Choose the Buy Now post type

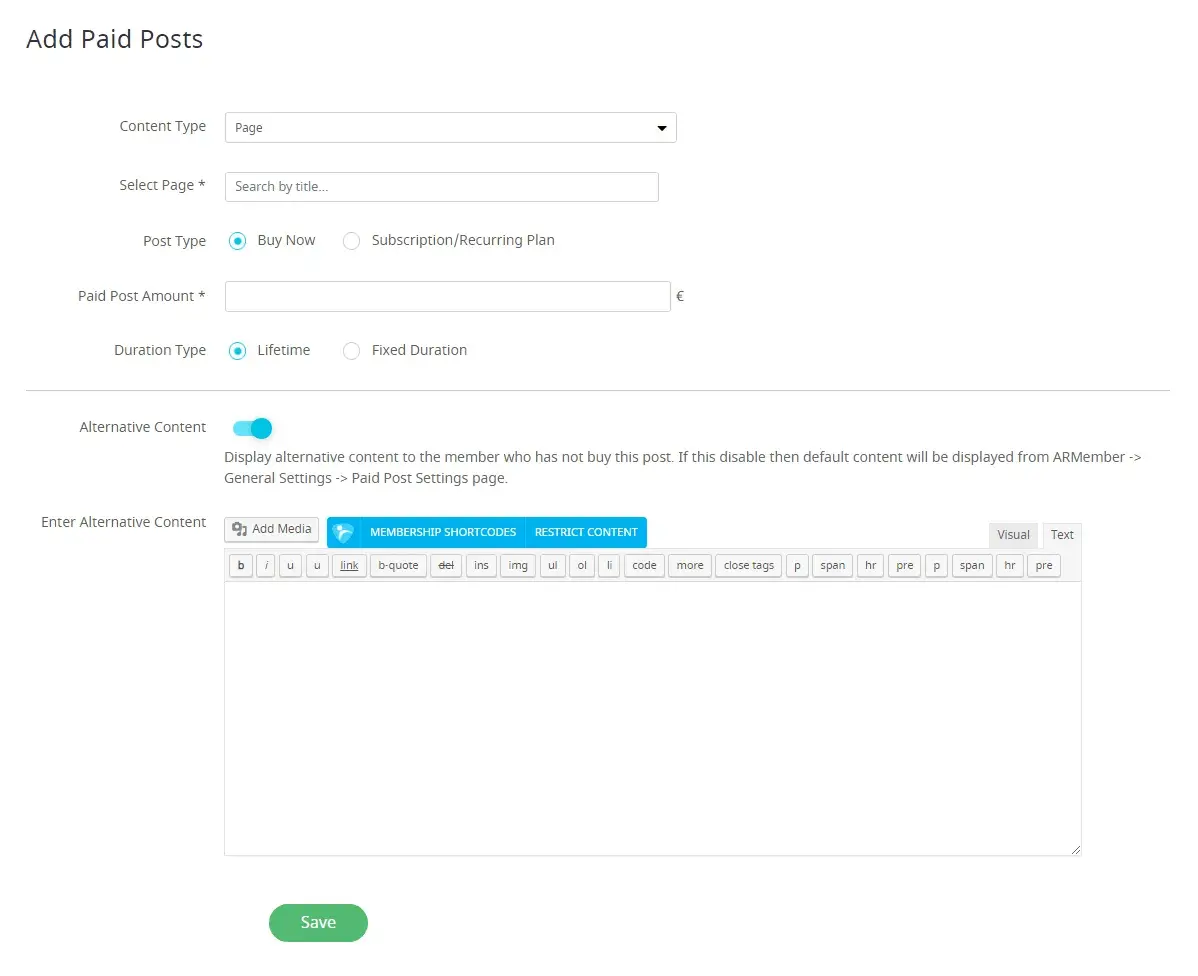pos(237,241)
